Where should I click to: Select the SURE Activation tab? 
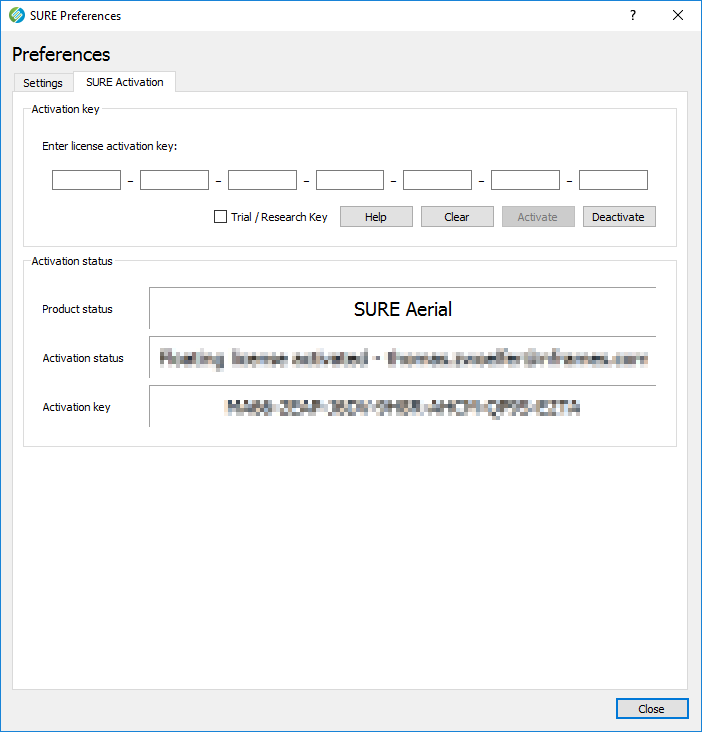coord(125,82)
